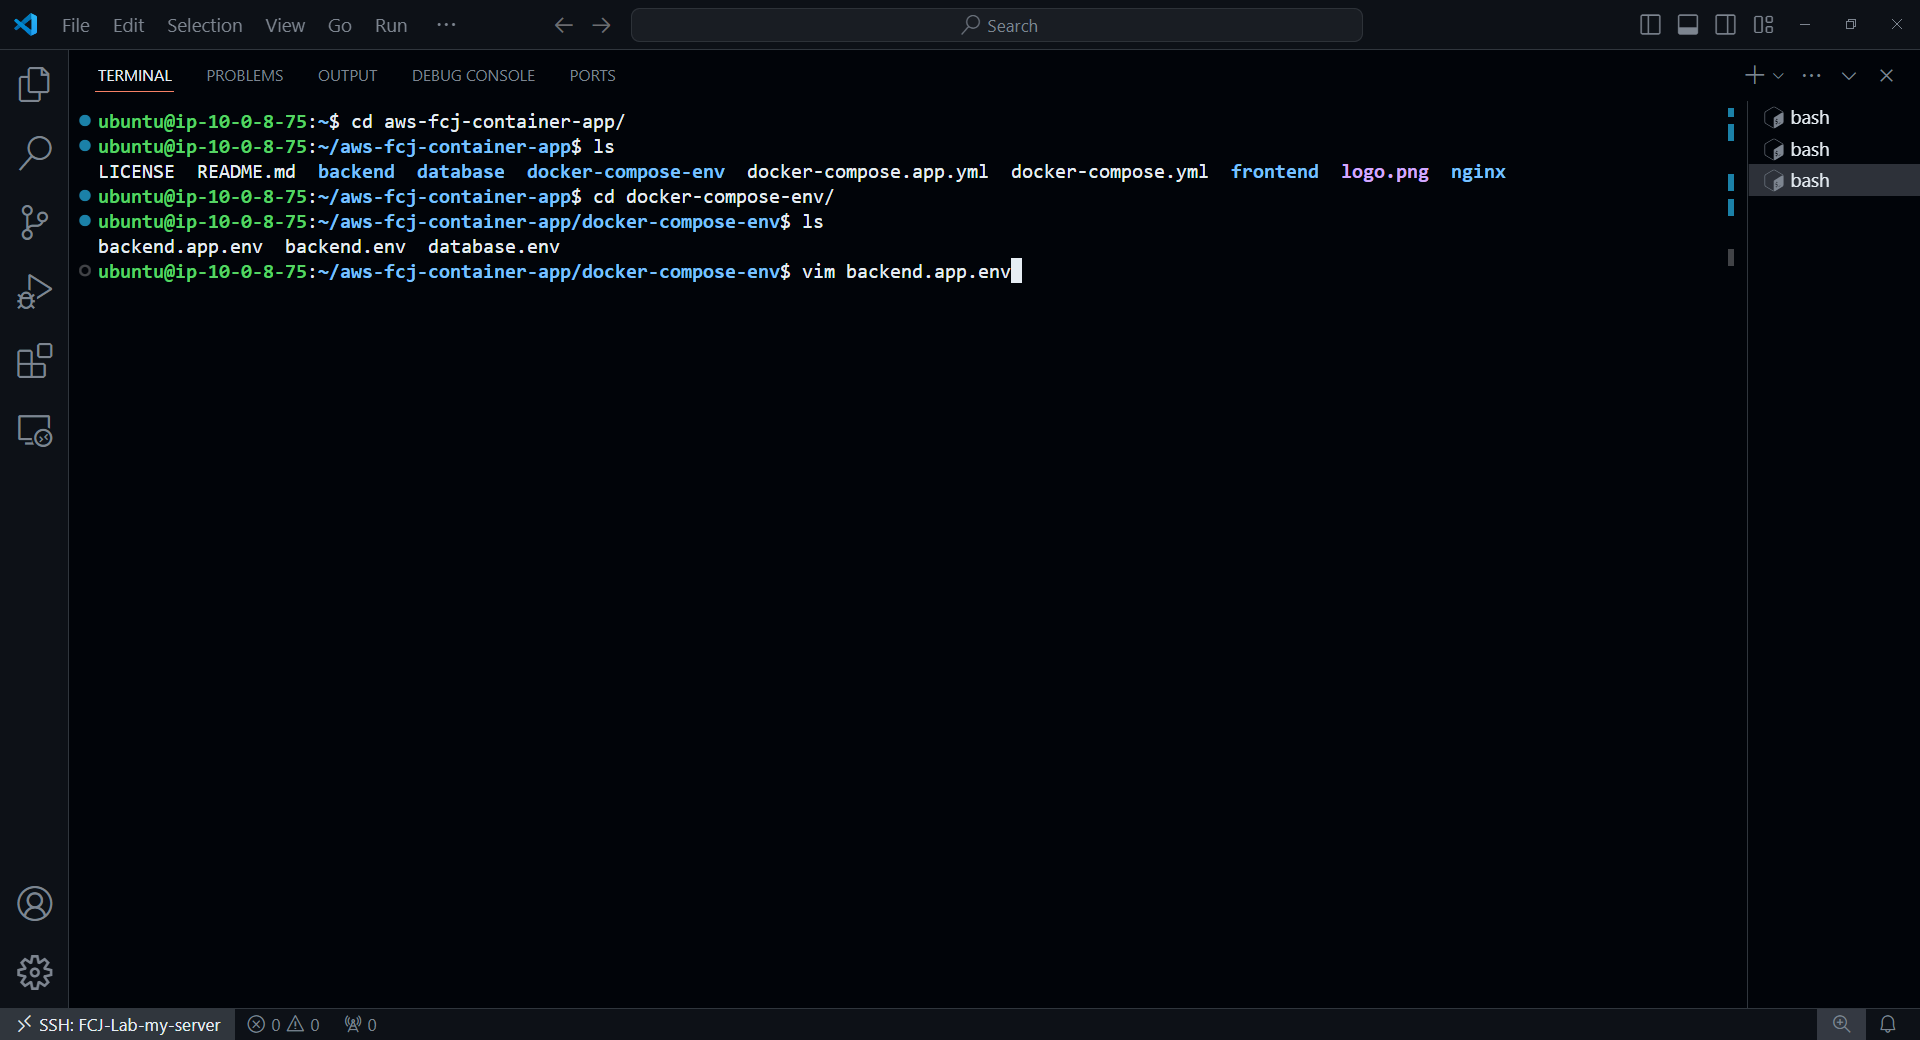This screenshot has height=1040, width=1920.
Task: Close the terminal panel
Action: [1886, 75]
